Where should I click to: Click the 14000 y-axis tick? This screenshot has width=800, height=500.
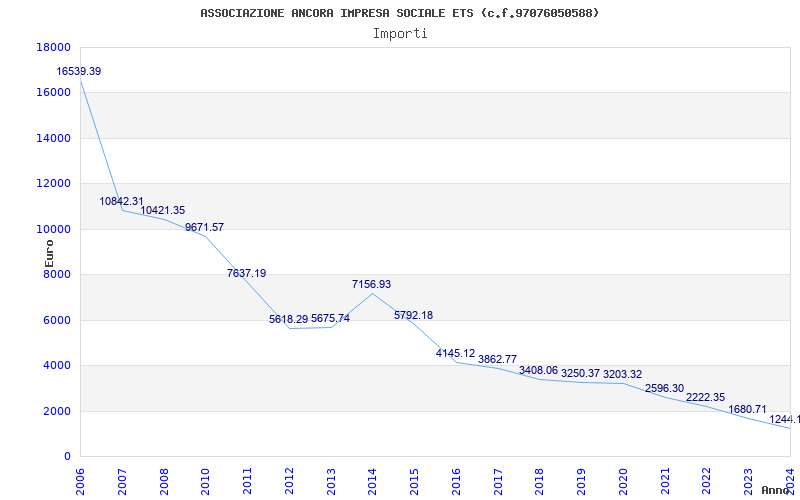[x=53, y=138]
